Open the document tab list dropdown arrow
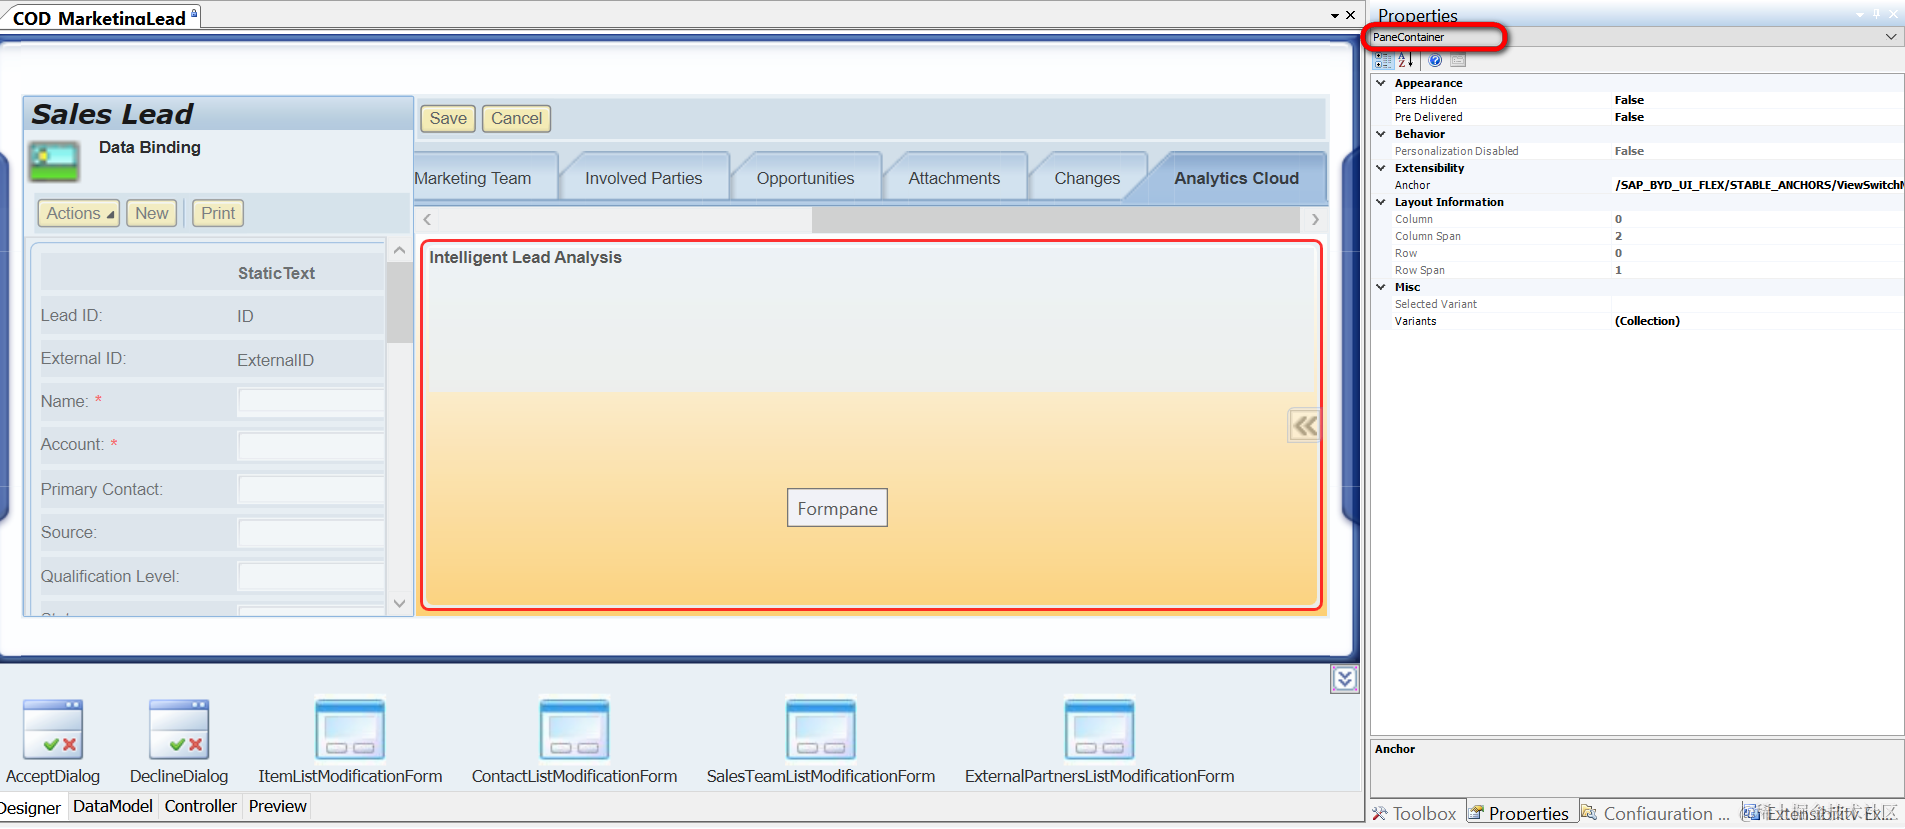The height and width of the screenshot is (829, 1905). (x=1335, y=16)
